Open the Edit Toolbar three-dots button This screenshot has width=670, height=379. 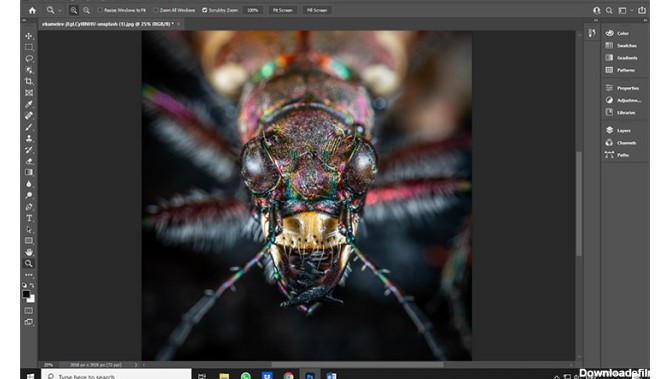(29, 275)
